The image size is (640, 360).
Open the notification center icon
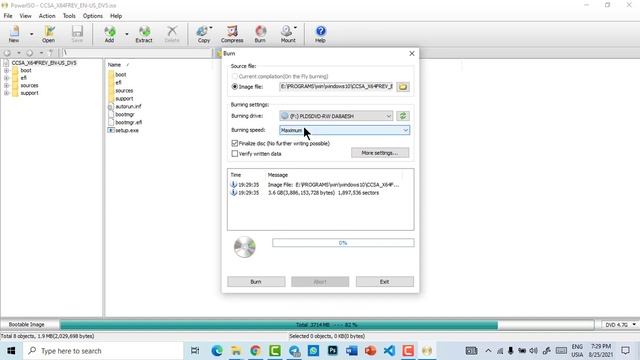tap(625, 351)
